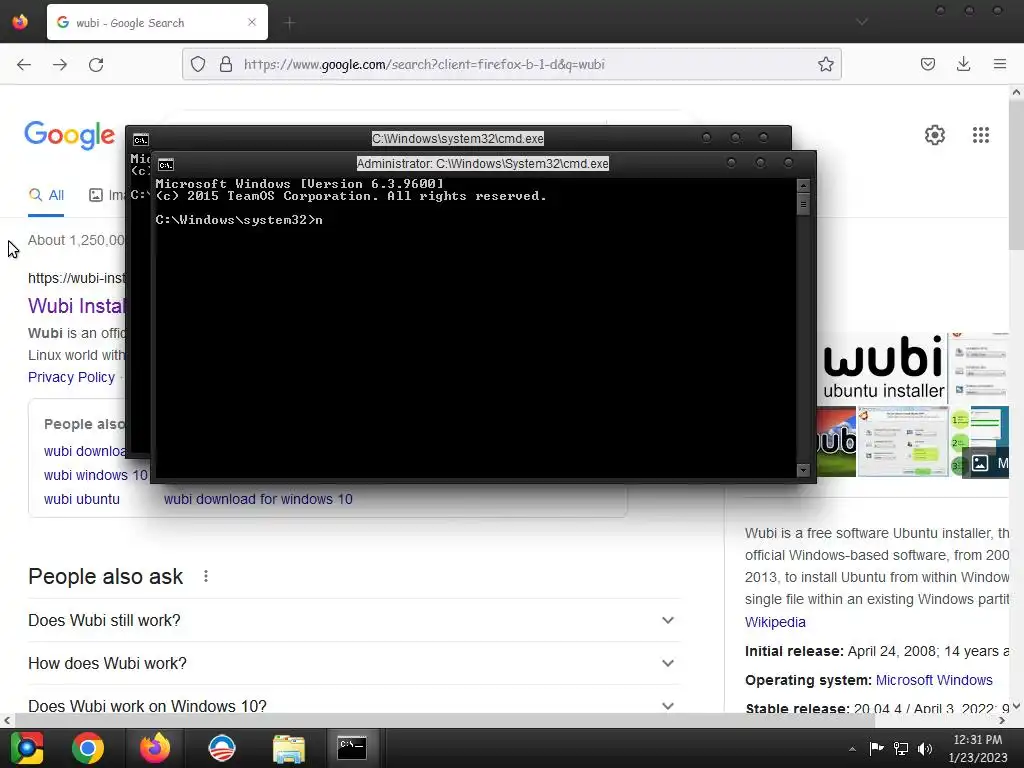Open File Explorer from taskbar

pyautogui.click(x=289, y=748)
